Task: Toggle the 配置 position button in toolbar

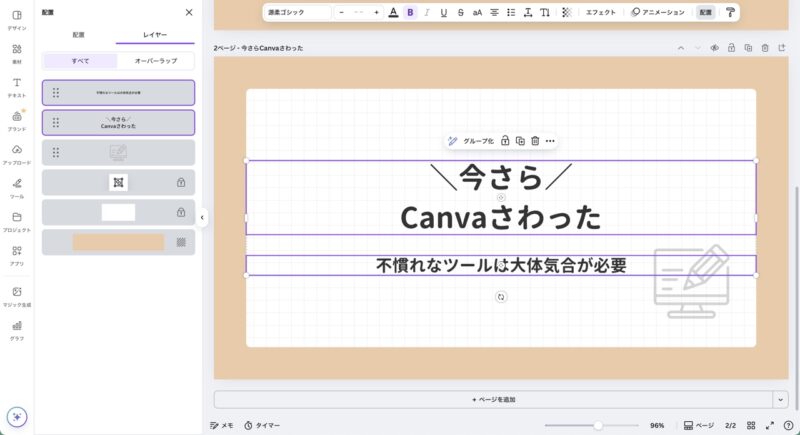Action: tap(706, 12)
